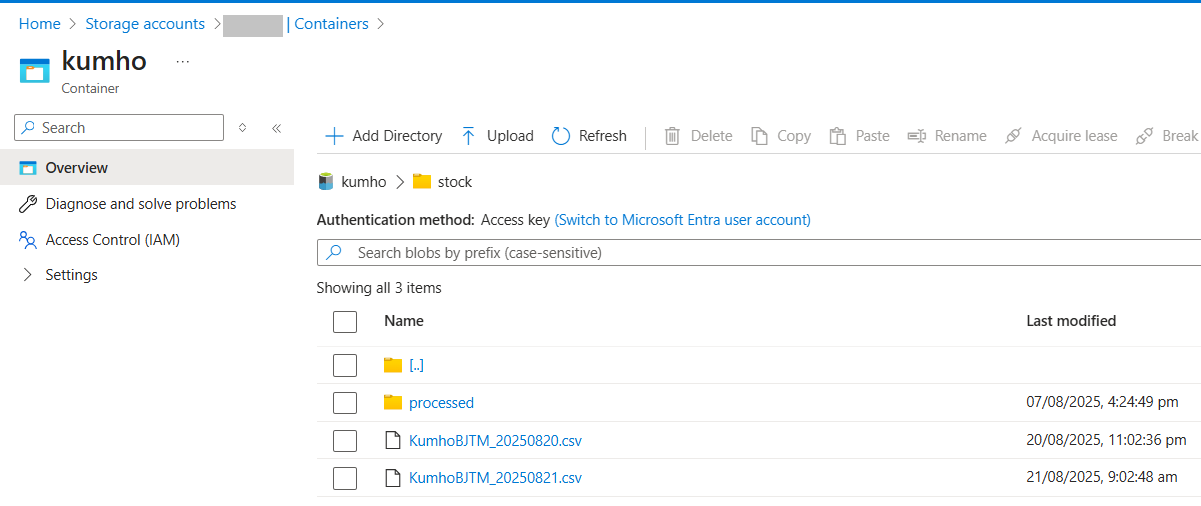
Task: Click the Rename icon in toolbar
Action: tap(916, 136)
